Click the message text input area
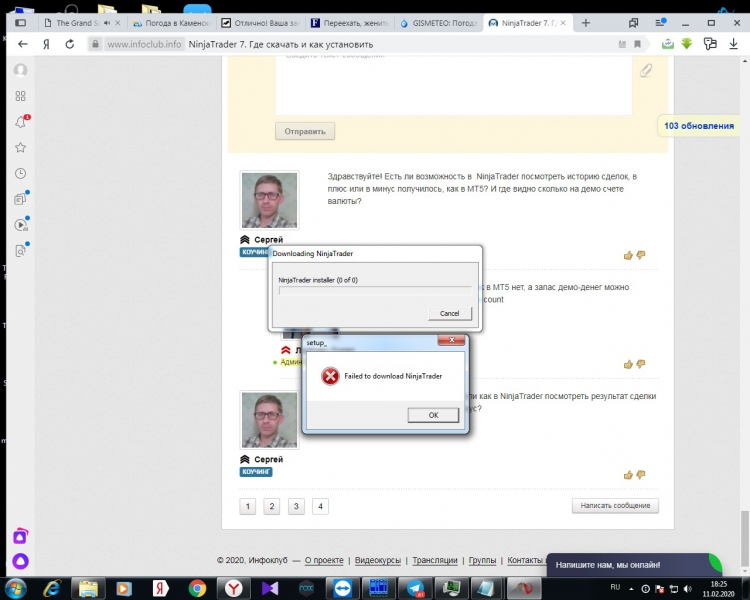750x600 pixels. (x=453, y=85)
